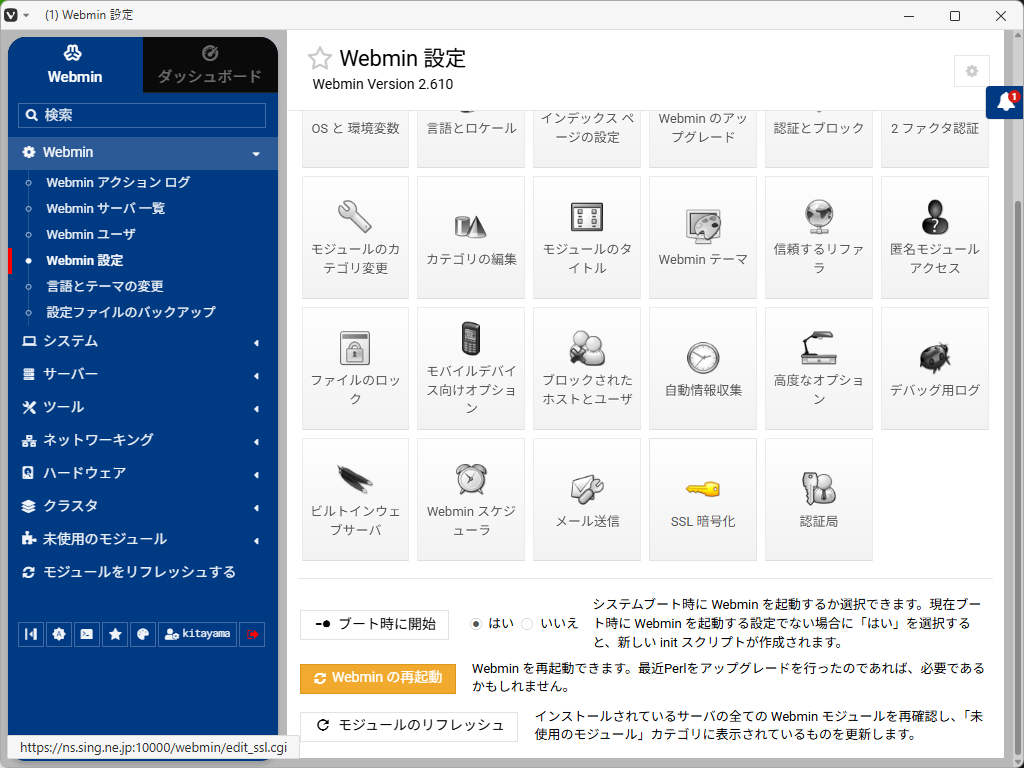Open the notifications bell icon
This screenshot has width=1024, height=768.
point(1006,102)
